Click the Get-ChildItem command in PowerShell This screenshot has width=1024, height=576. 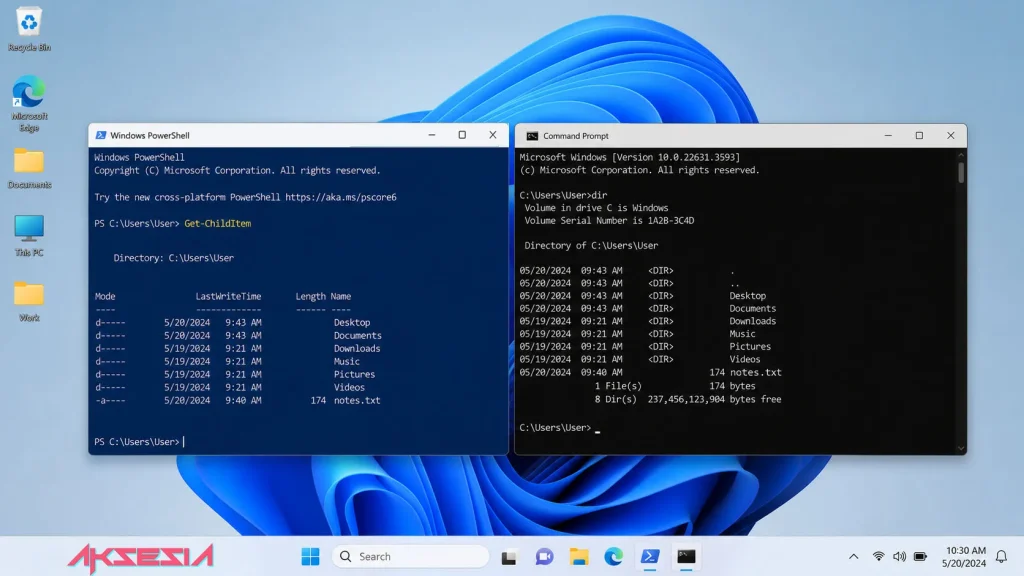217,223
